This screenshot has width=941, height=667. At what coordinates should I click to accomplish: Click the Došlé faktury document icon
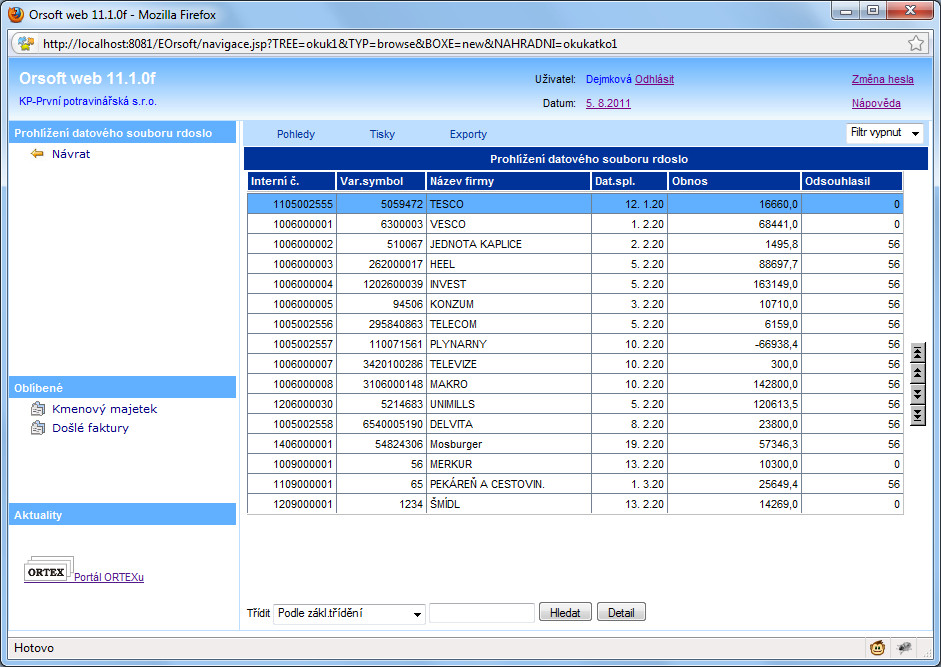[38, 428]
